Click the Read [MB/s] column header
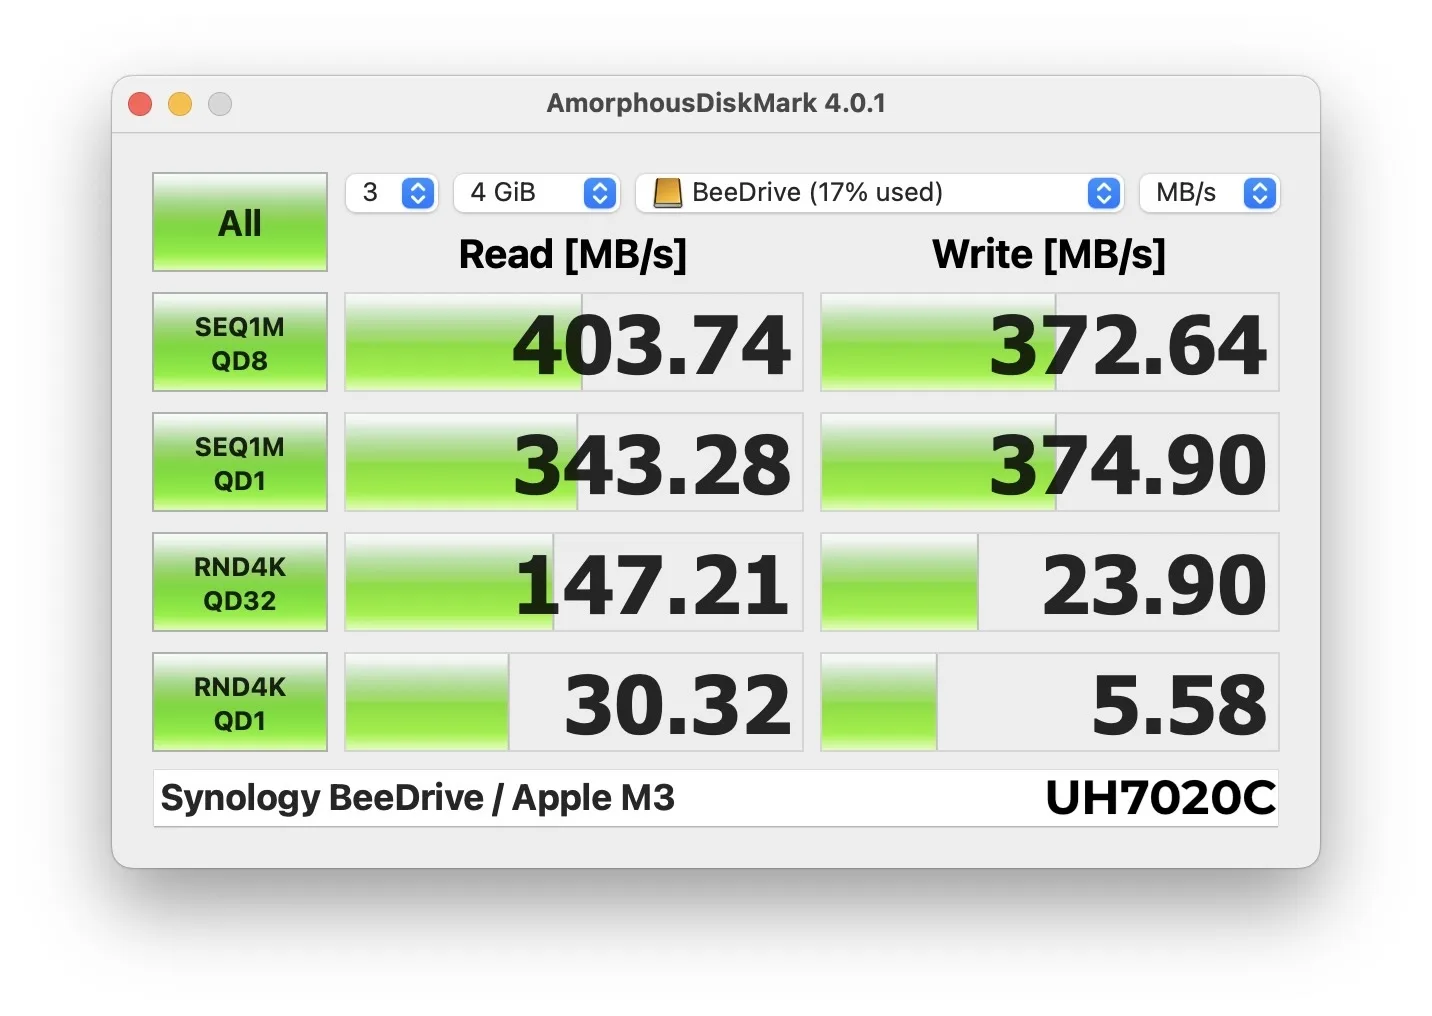The width and height of the screenshot is (1432, 1016). pyautogui.click(x=573, y=254)
